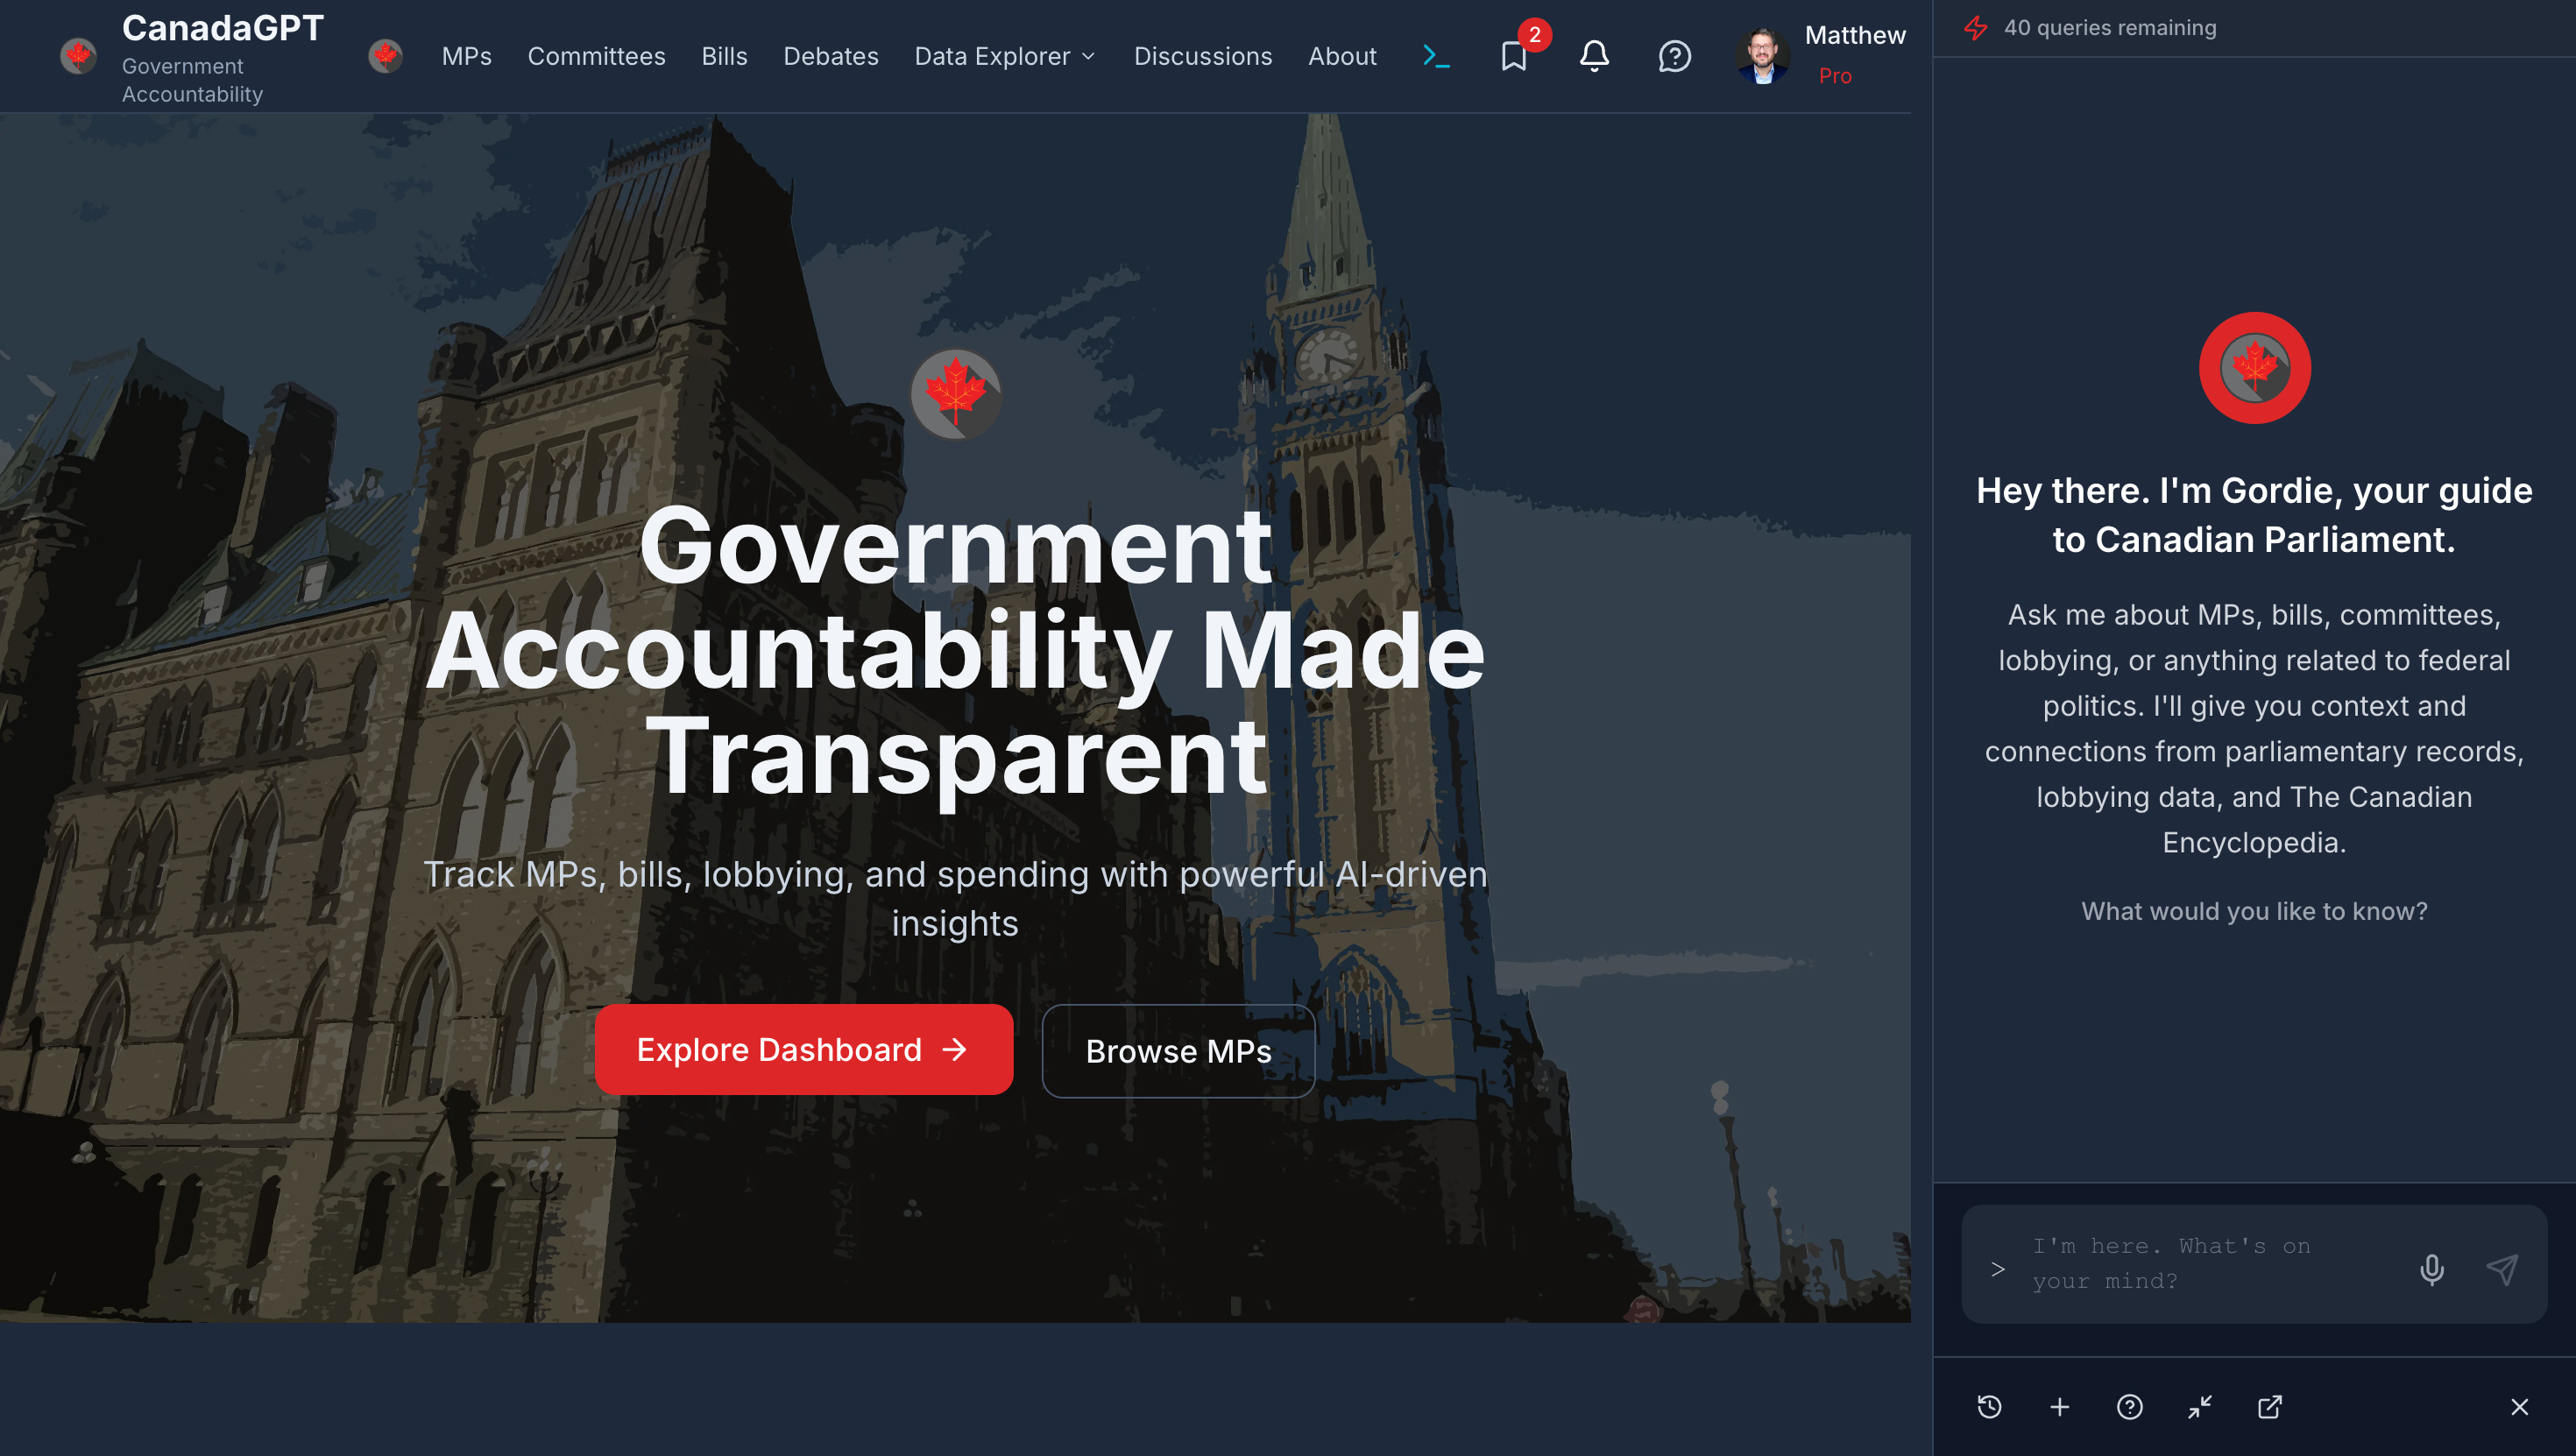
Task: Open the terminal command prompt icon
Action: [1436, 56]
